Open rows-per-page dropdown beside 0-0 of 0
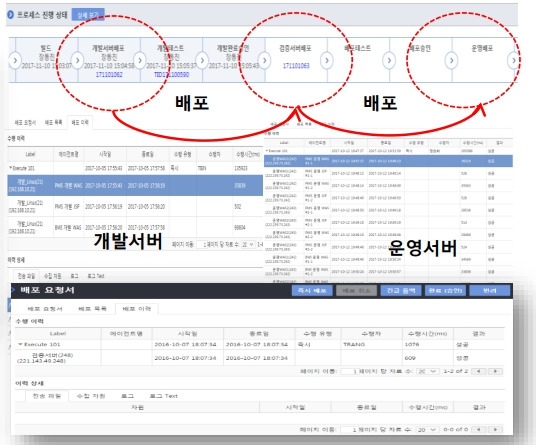 (427, 430)
